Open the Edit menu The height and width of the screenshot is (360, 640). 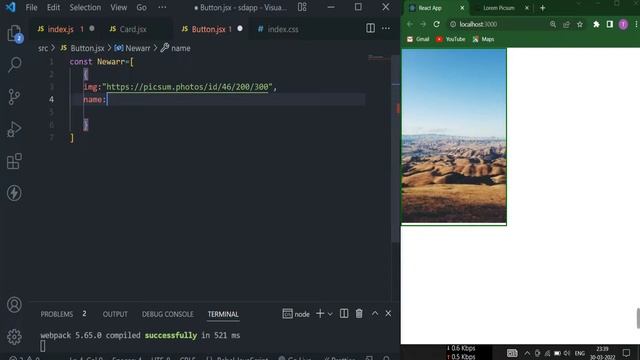[x=53, y=7]
